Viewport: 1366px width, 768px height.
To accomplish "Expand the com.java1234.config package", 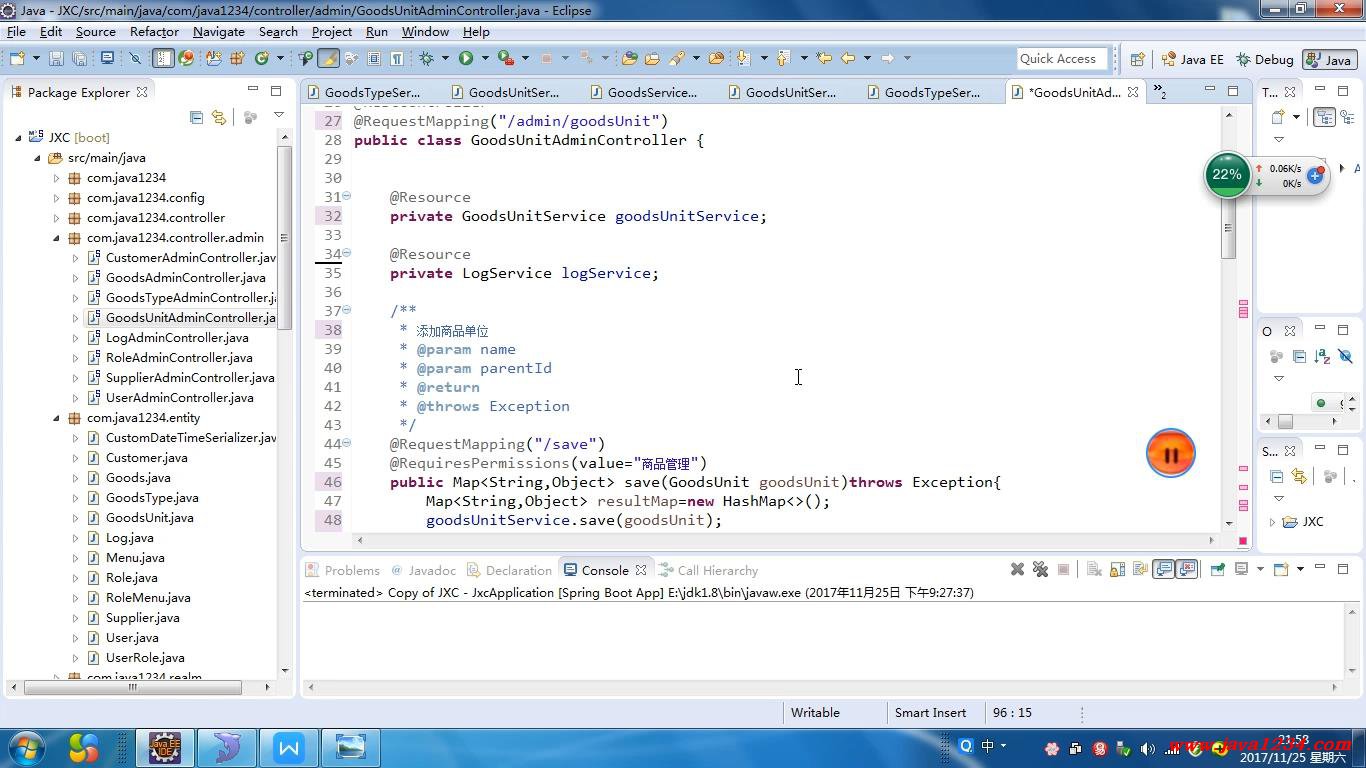I will (56, 198).
